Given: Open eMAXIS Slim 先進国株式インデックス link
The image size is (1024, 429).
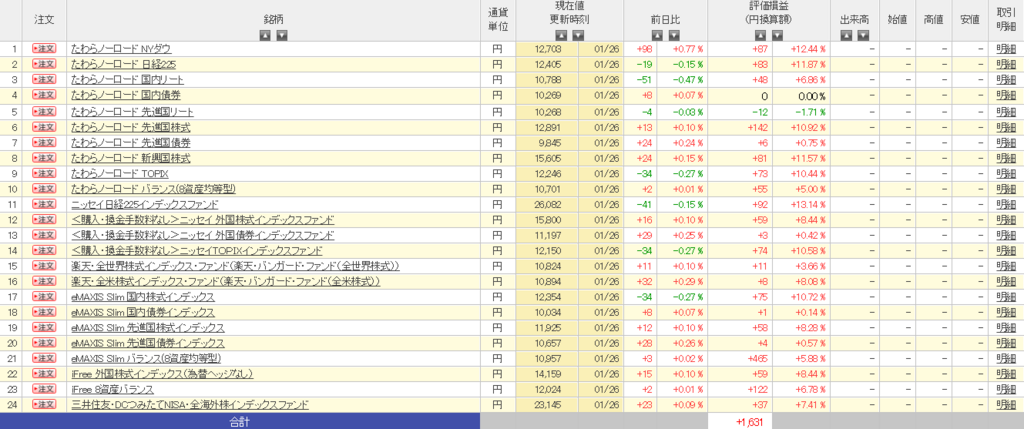Looking at the screenshot, I should (148, 328).
